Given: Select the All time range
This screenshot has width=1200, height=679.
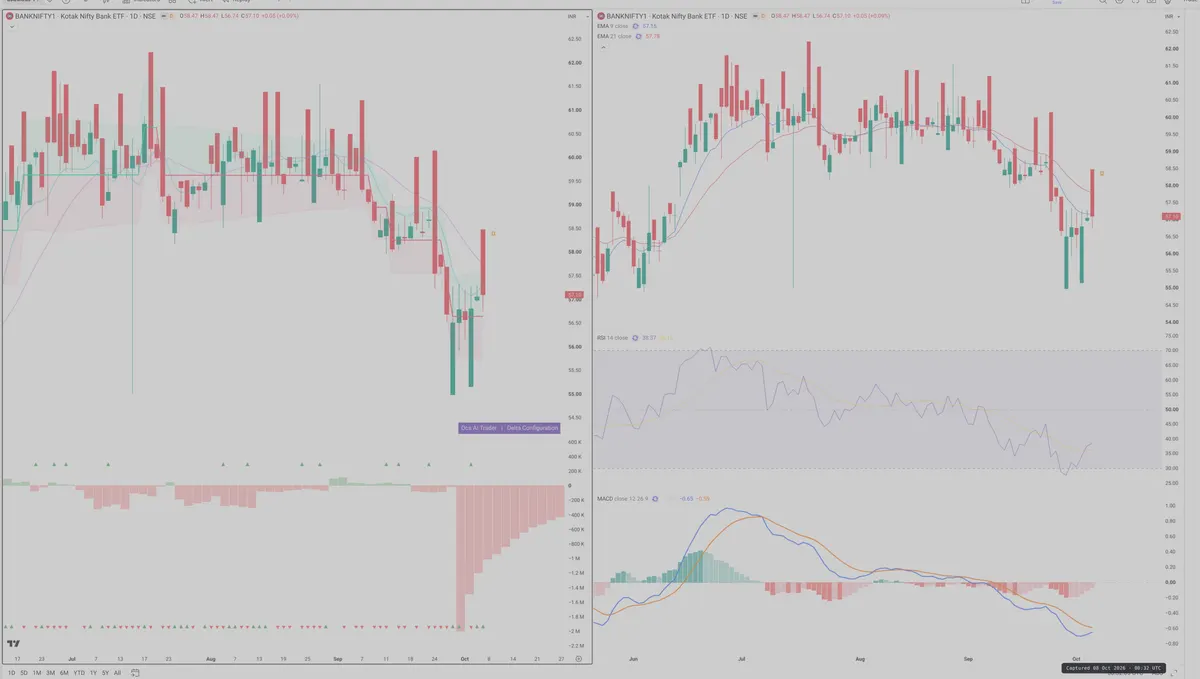Looking at the screenshot, I should (x=117, y=673).
